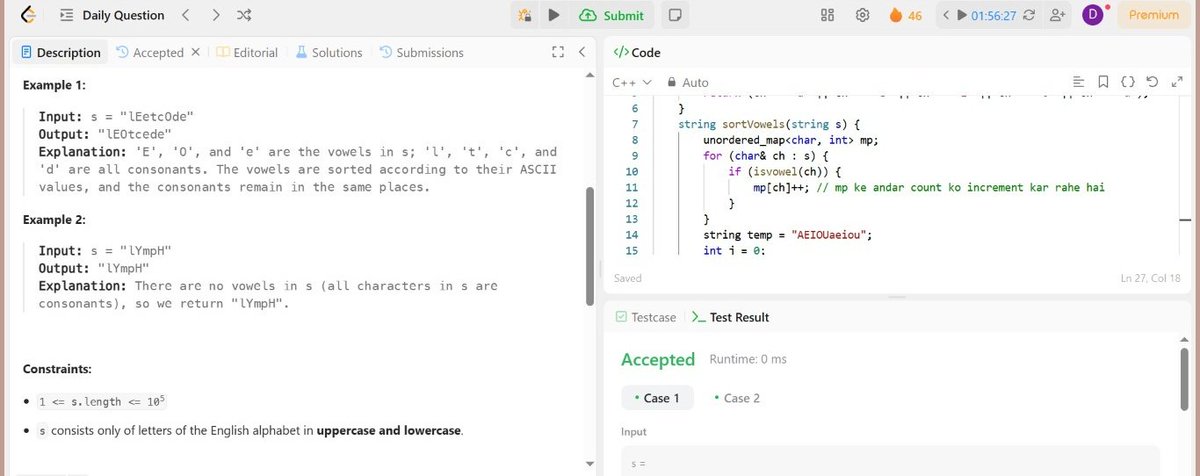The image size is (1200, 476).
Task: Reset the timer
Action: click(x=1030, y=15)
